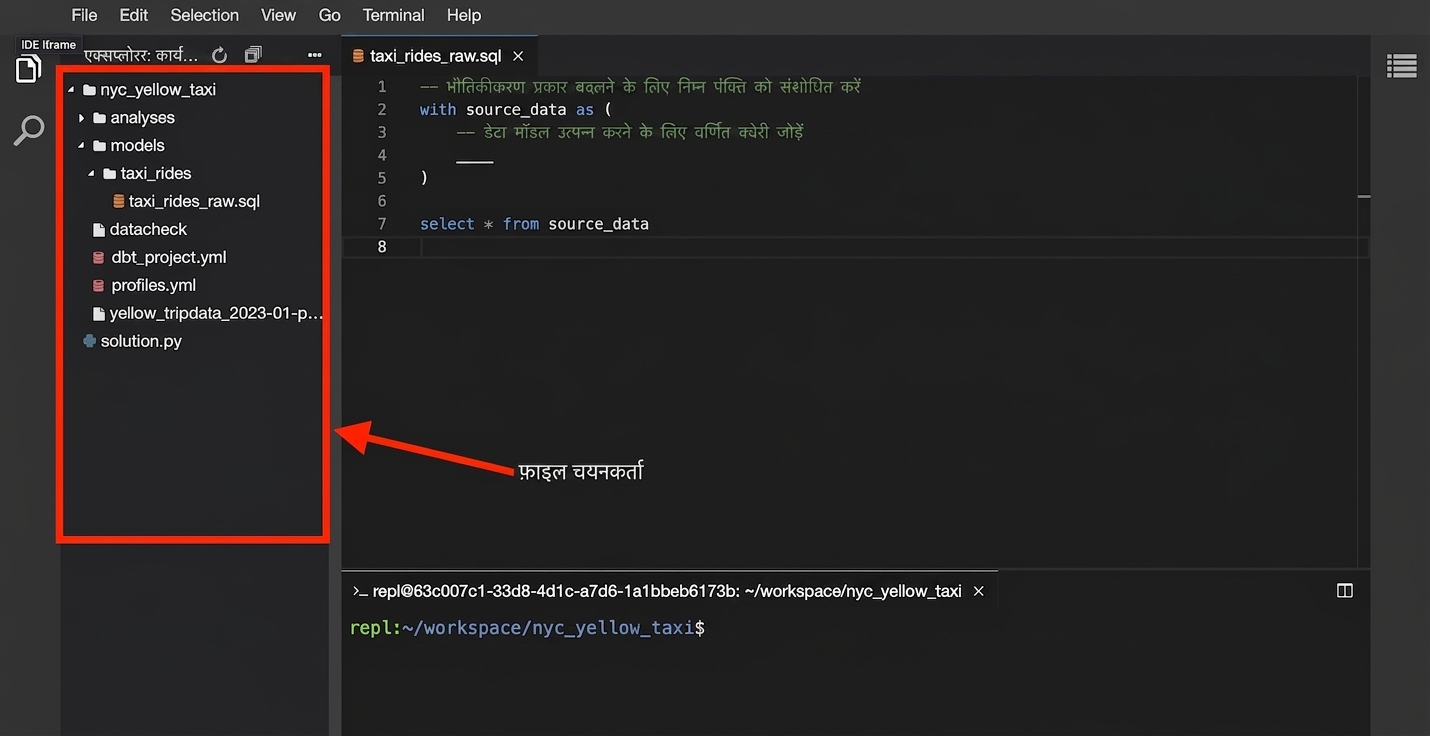Open the Search magnifier icon in sidebar

click(28, 130)
